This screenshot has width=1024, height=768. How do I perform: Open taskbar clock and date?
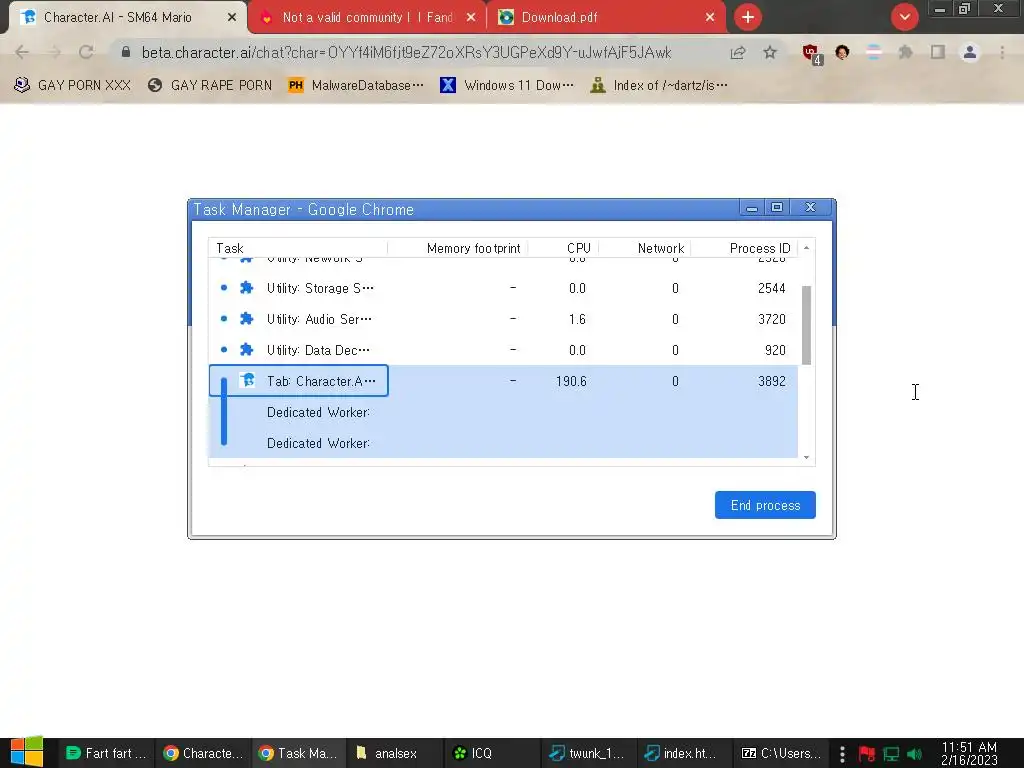pos(969,753)
